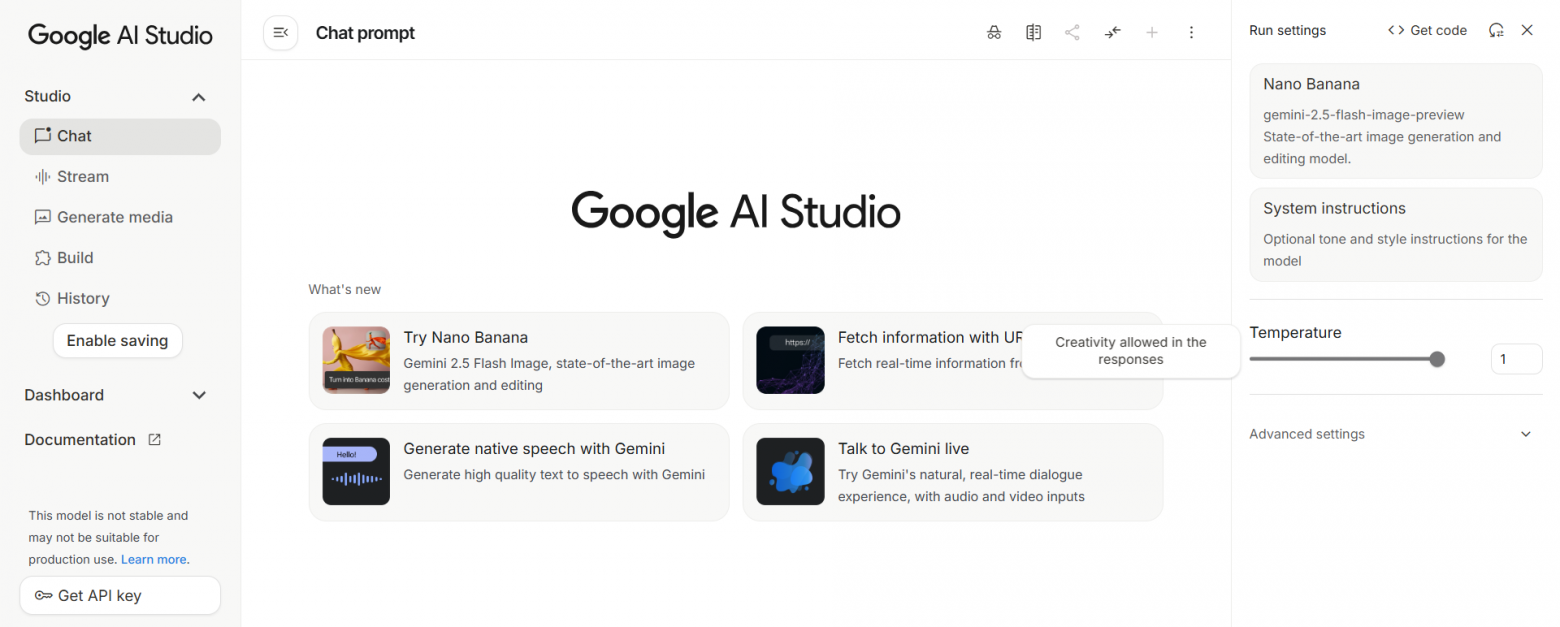Select Generate media in sidebar
Screen dimensions: 1560x627
point(114,217)
